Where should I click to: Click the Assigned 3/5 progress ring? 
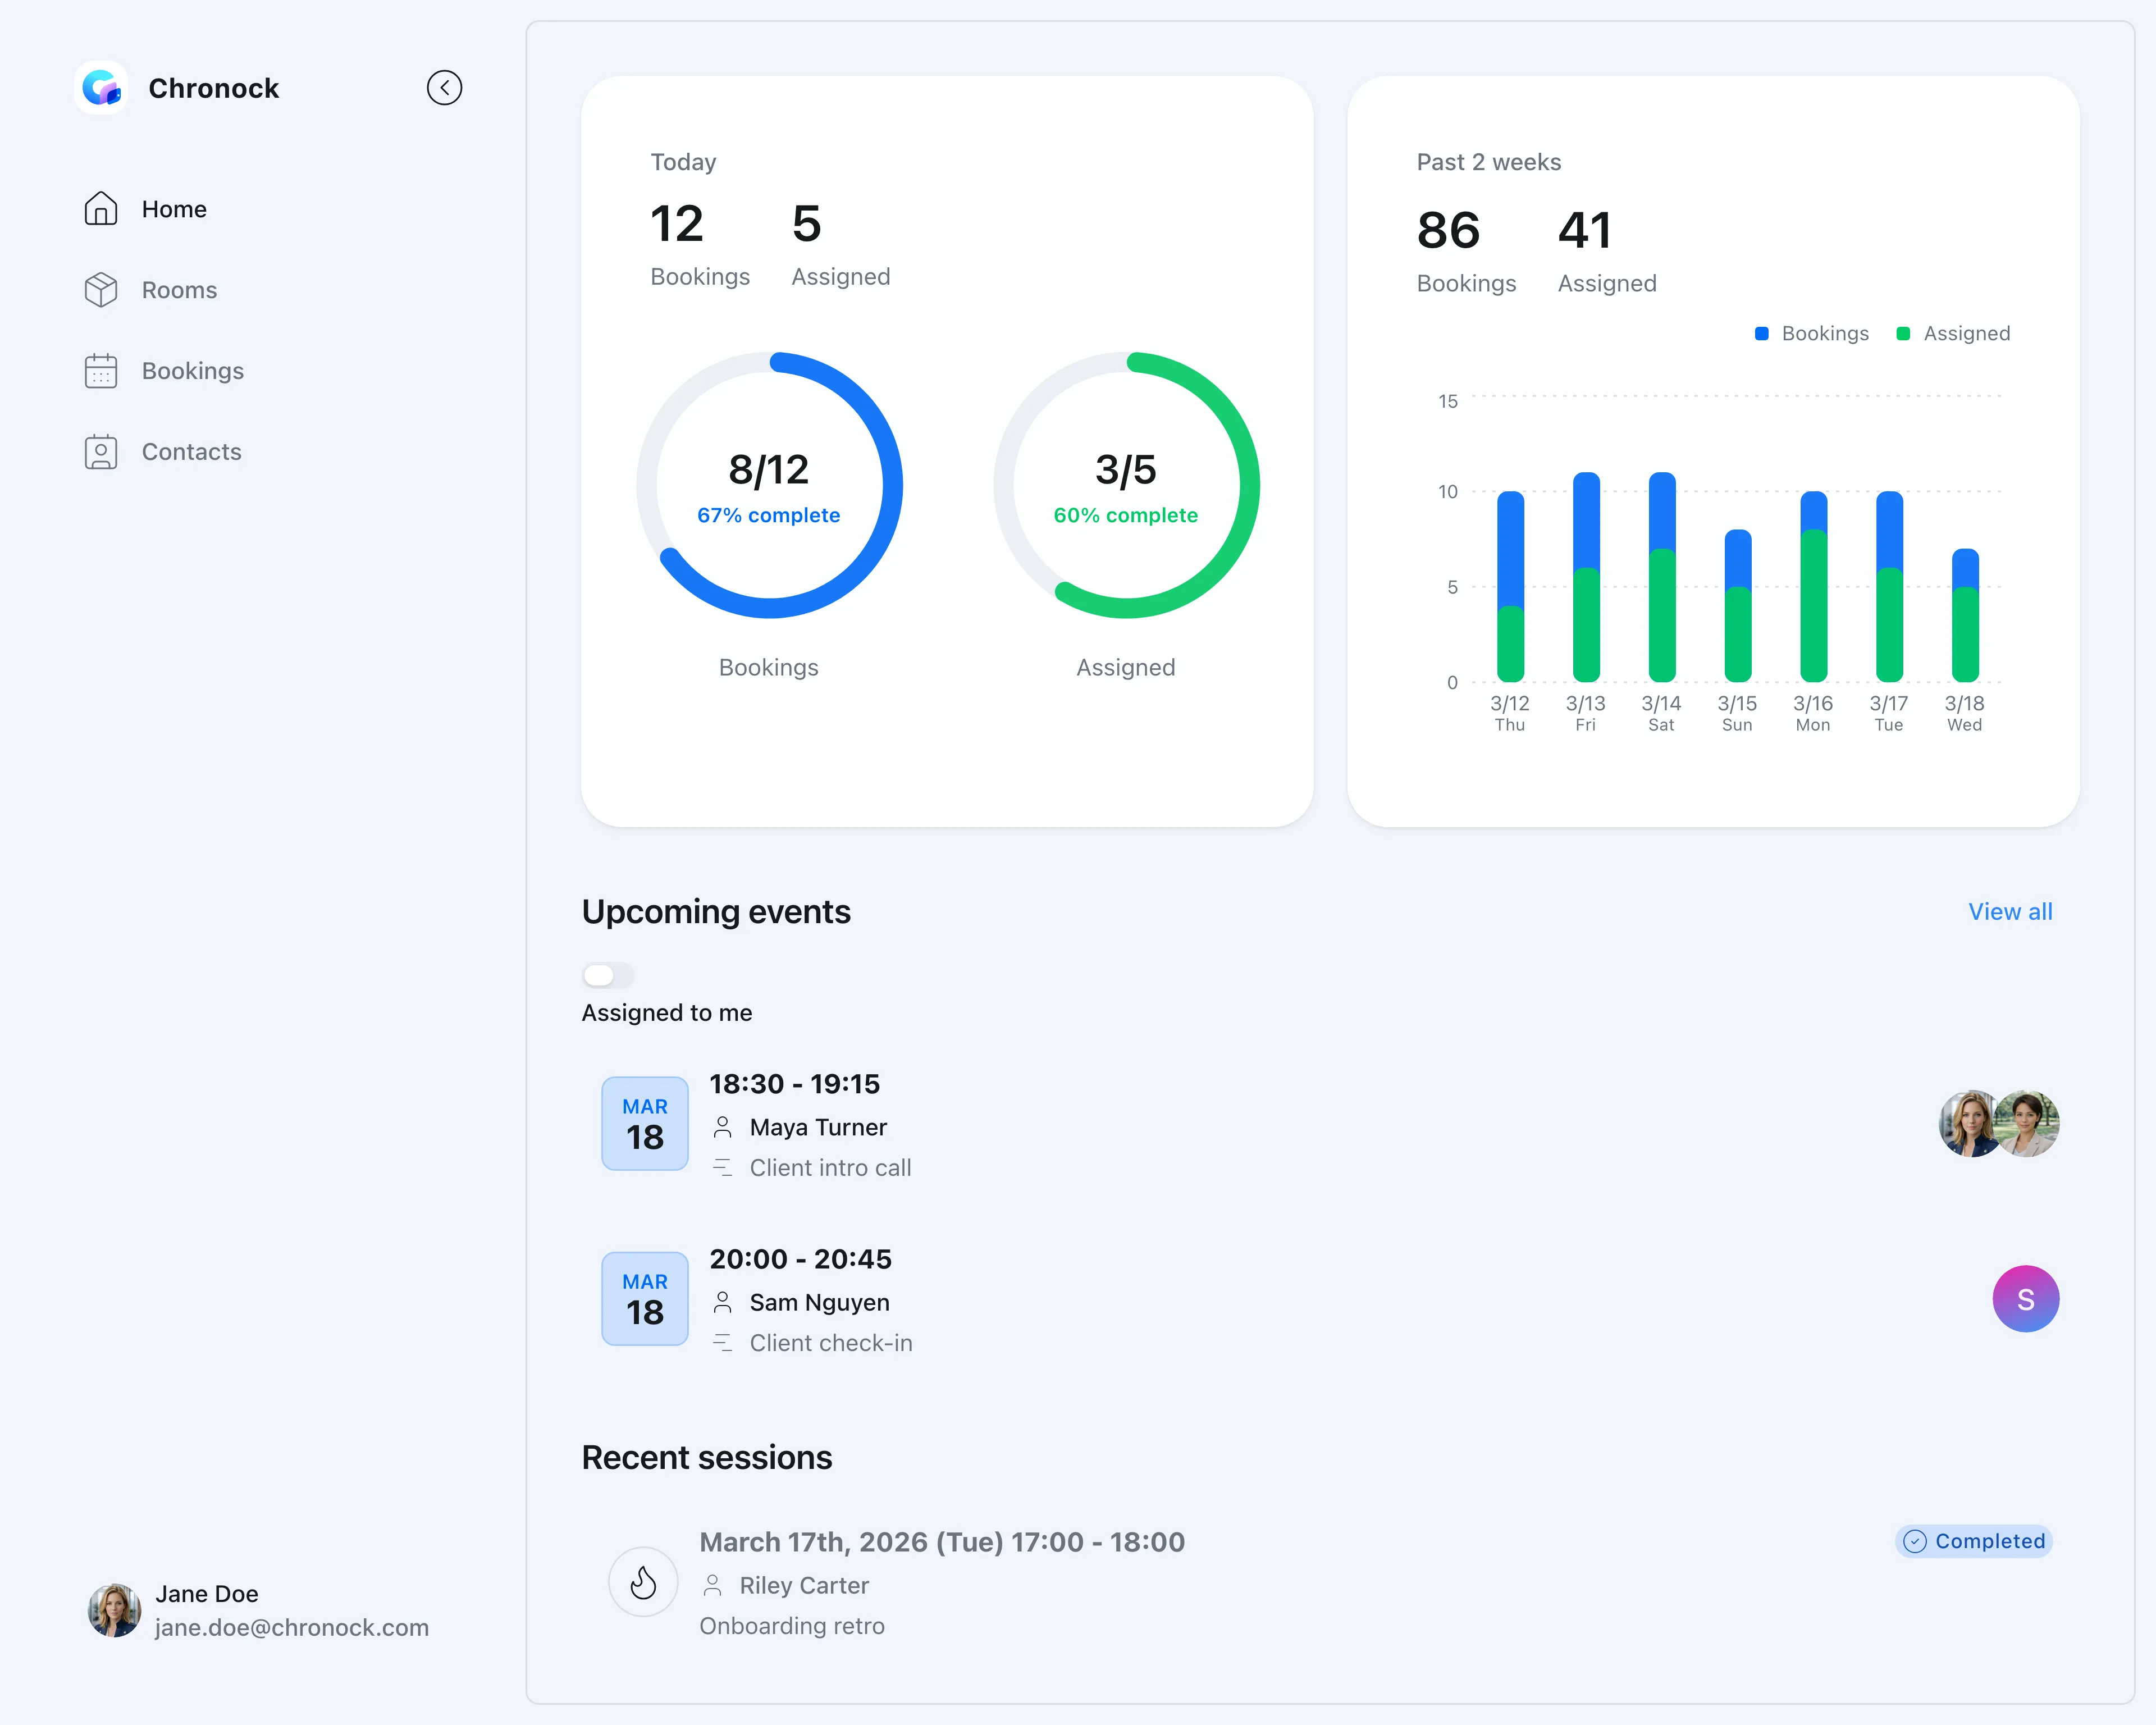tap(1126, 485)
